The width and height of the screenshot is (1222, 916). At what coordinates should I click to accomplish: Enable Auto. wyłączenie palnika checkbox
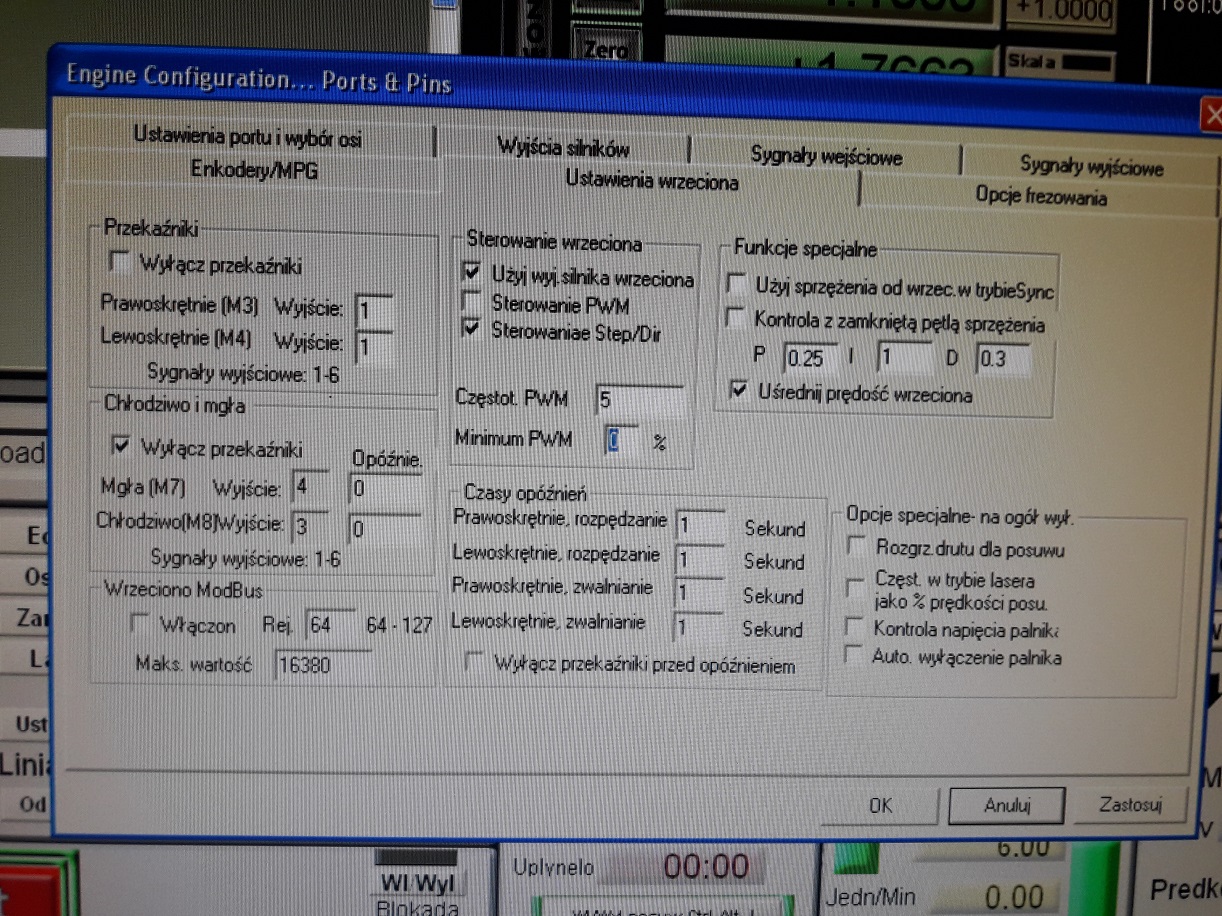855,656
